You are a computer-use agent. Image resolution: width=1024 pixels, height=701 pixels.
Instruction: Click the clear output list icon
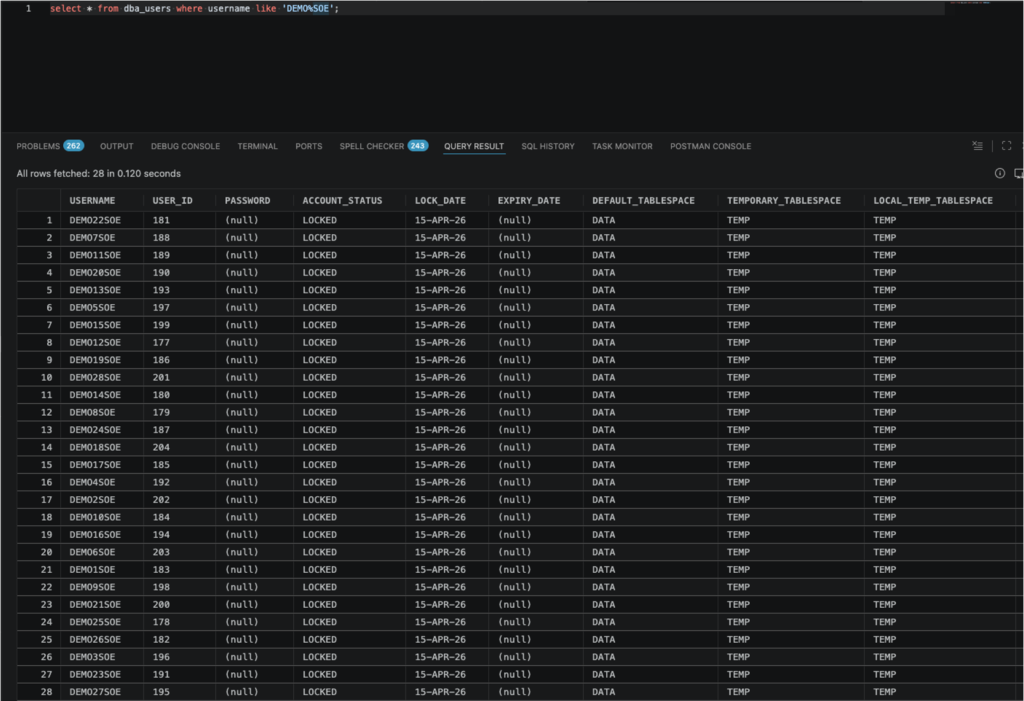pos(977,146)
